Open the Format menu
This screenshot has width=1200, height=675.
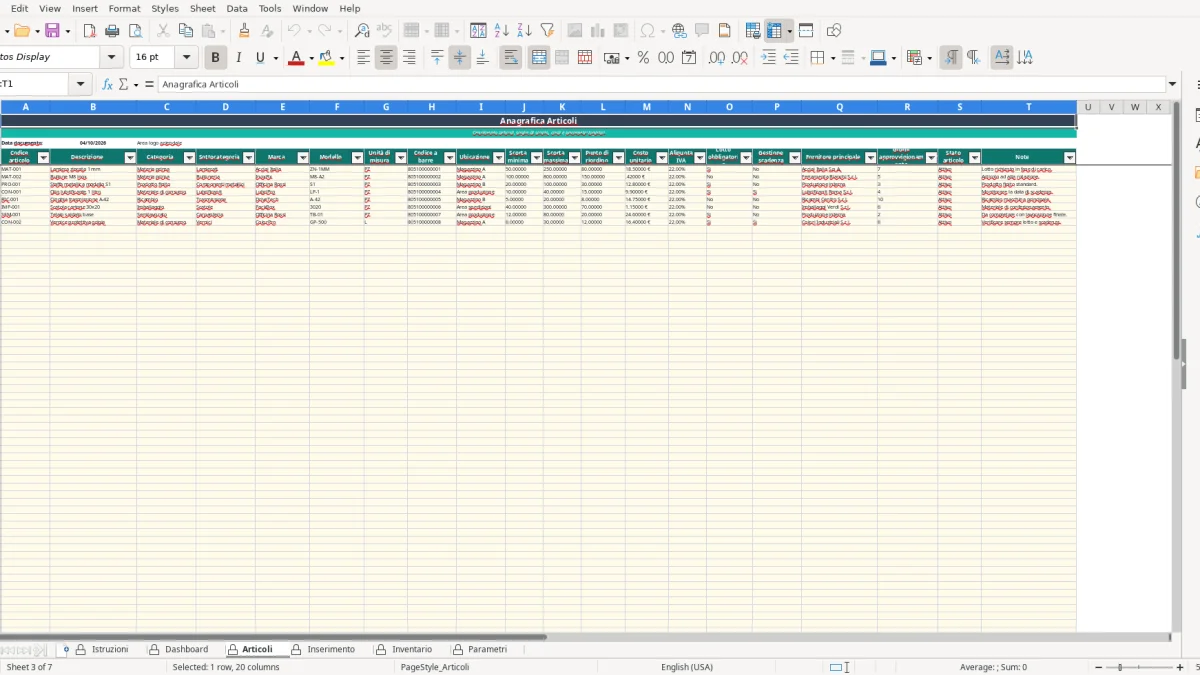pyautogui.click(x=124, y=8)
